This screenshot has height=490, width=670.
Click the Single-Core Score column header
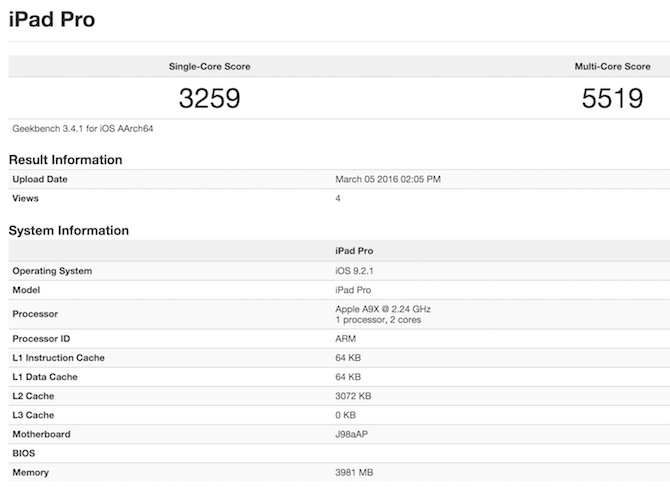click(x=209, y=67)
